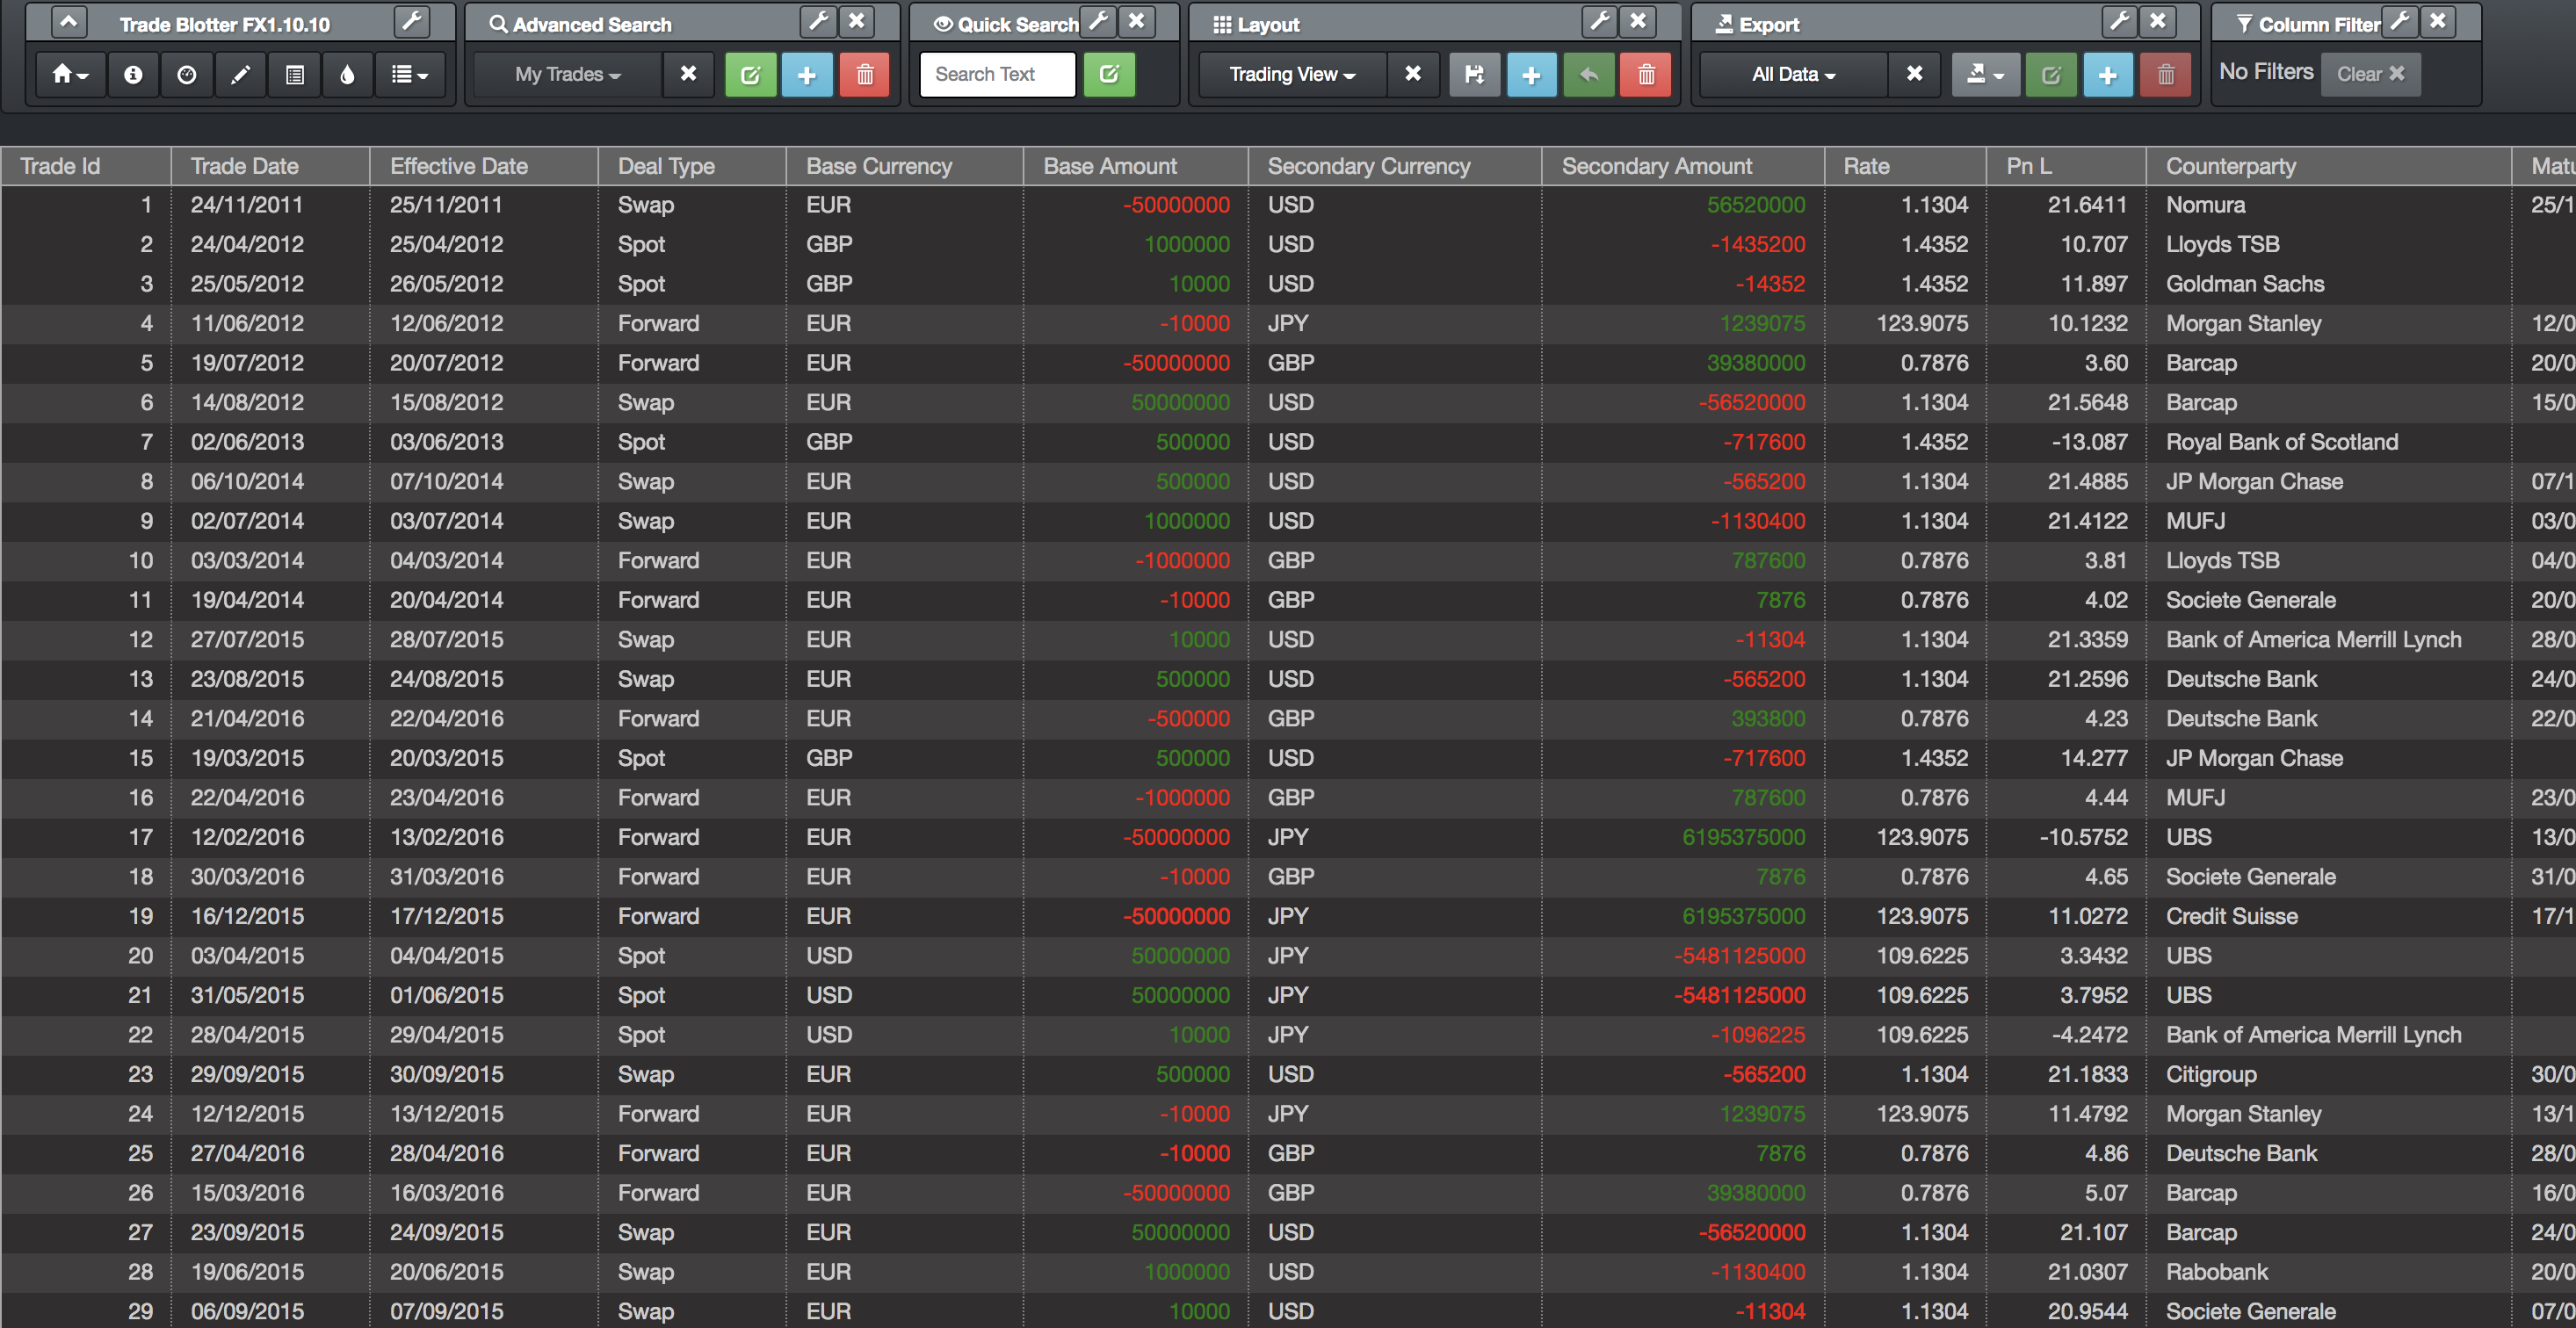Click the Secondary Currency column header
Viewport: 2576px width, 1328px height.
click(x=1395, y=166)
